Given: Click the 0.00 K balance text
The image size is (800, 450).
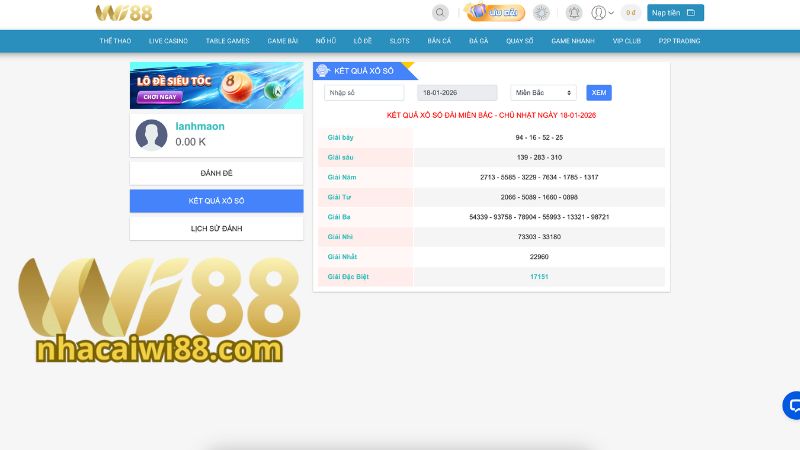Looking at the screenshot, I should pos(190,142).
